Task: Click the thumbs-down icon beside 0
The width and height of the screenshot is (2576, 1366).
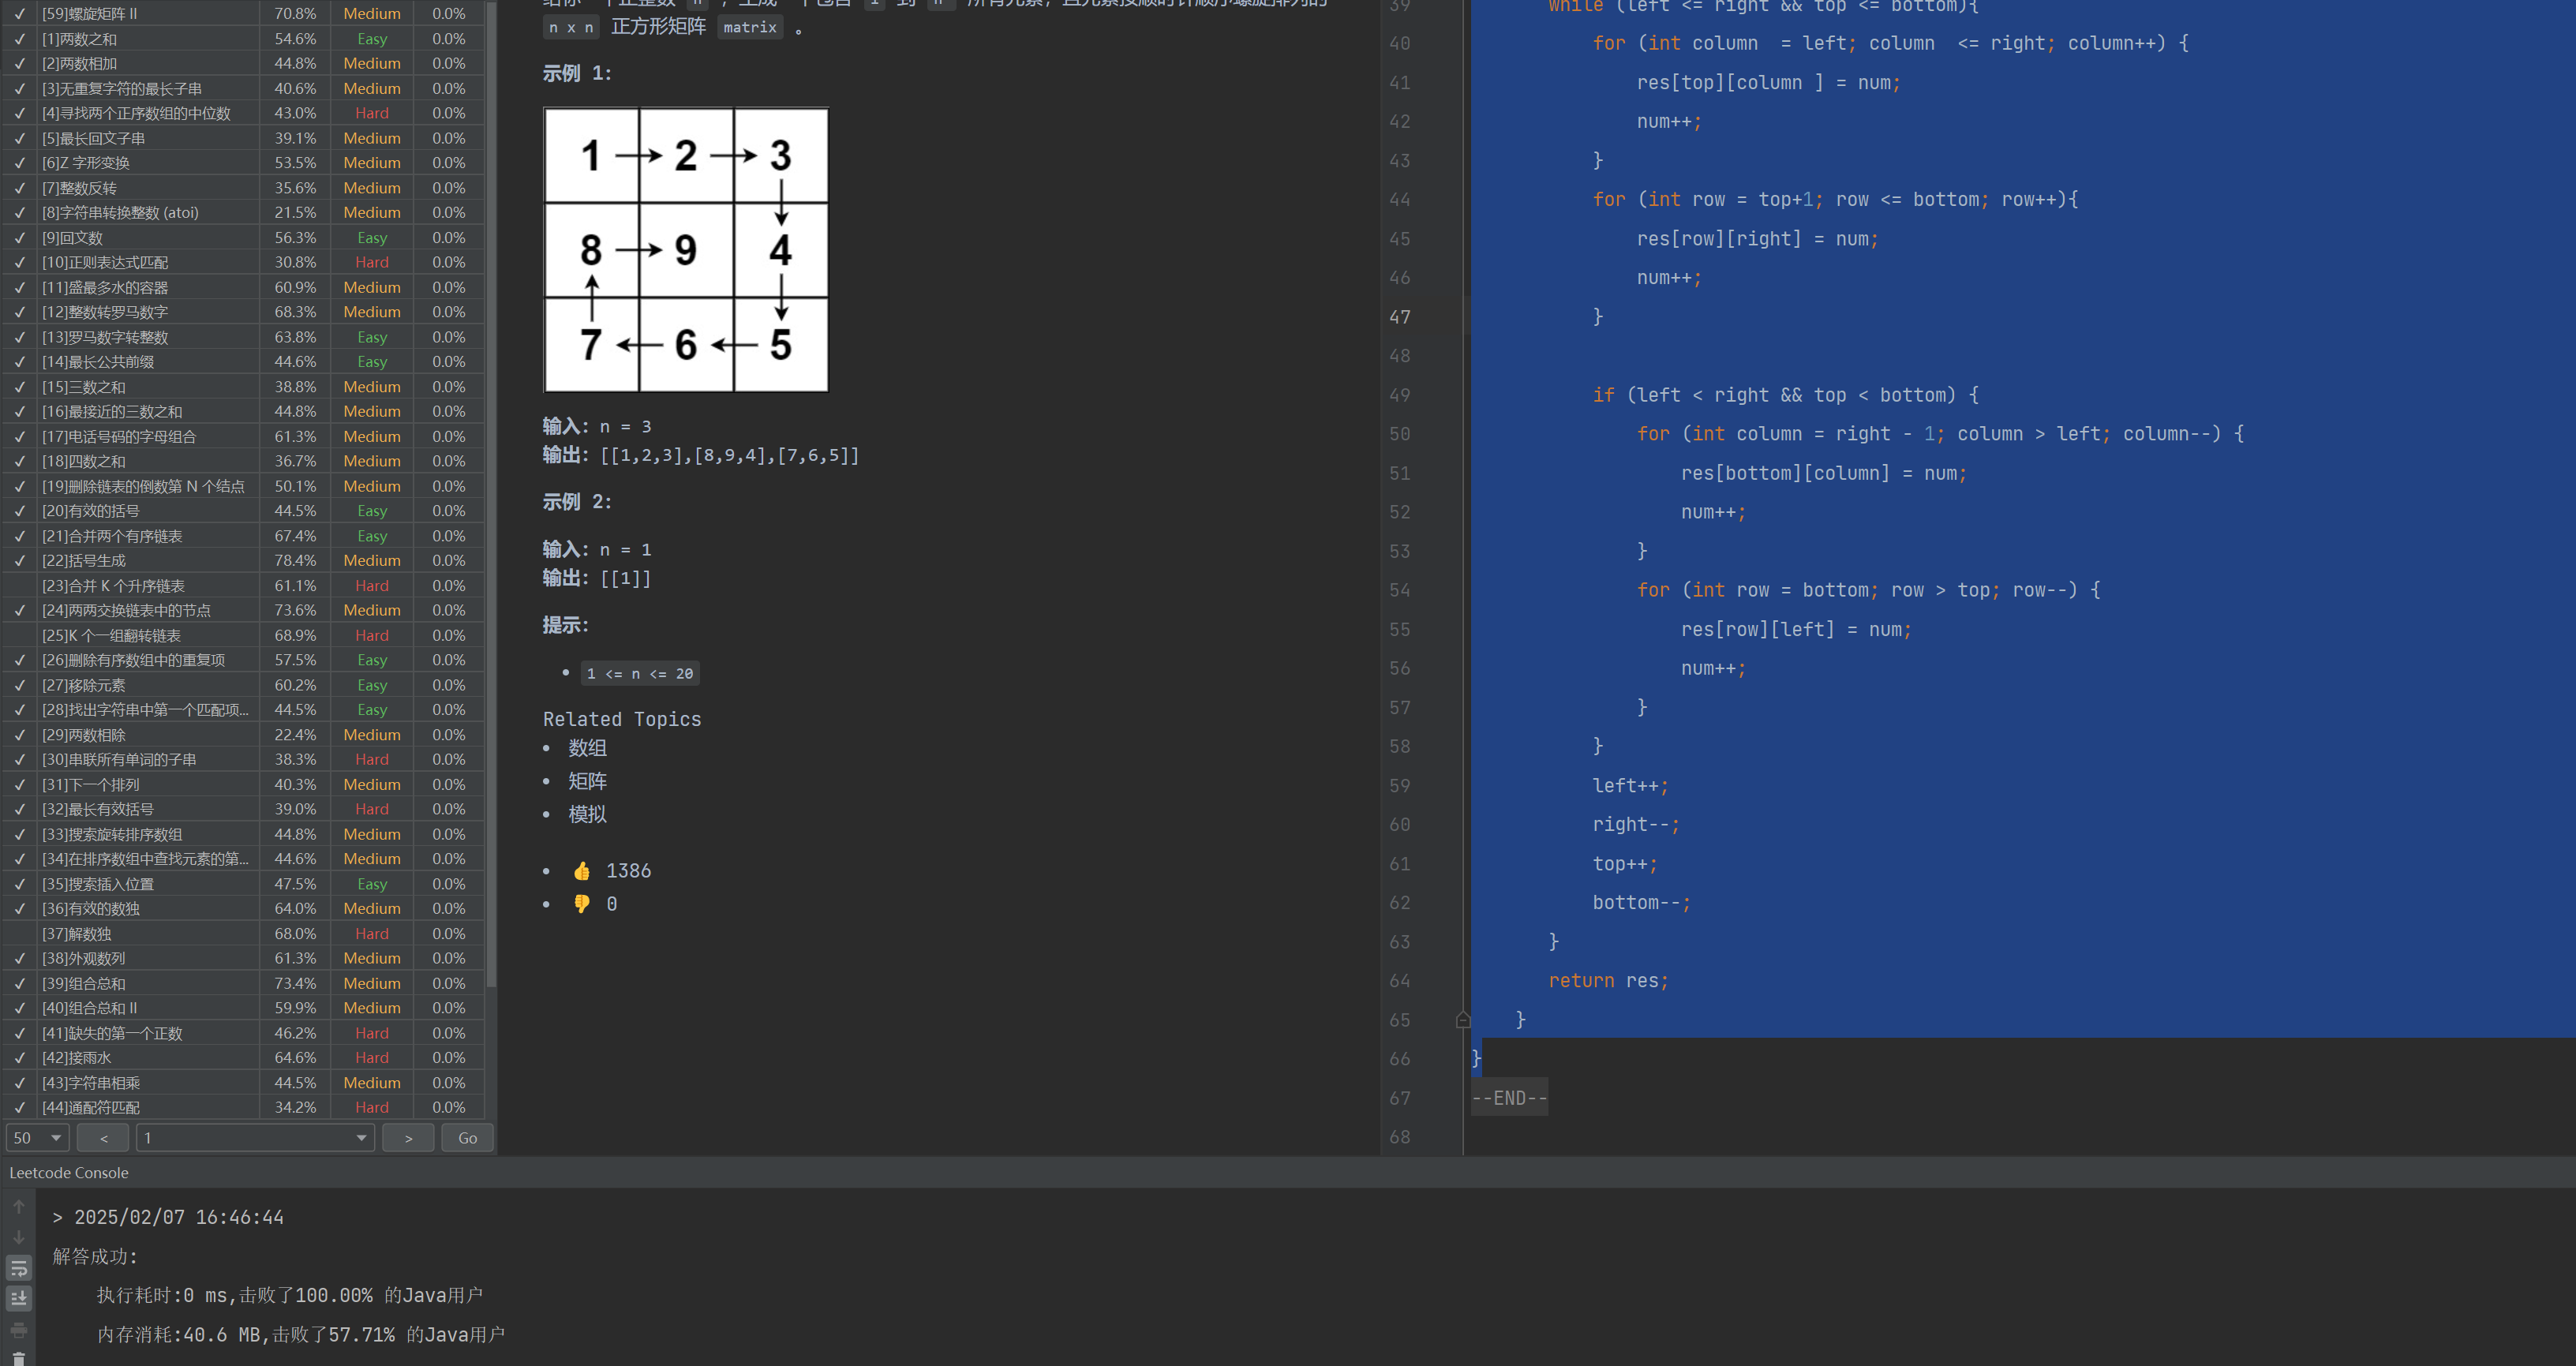Action: 582,904
